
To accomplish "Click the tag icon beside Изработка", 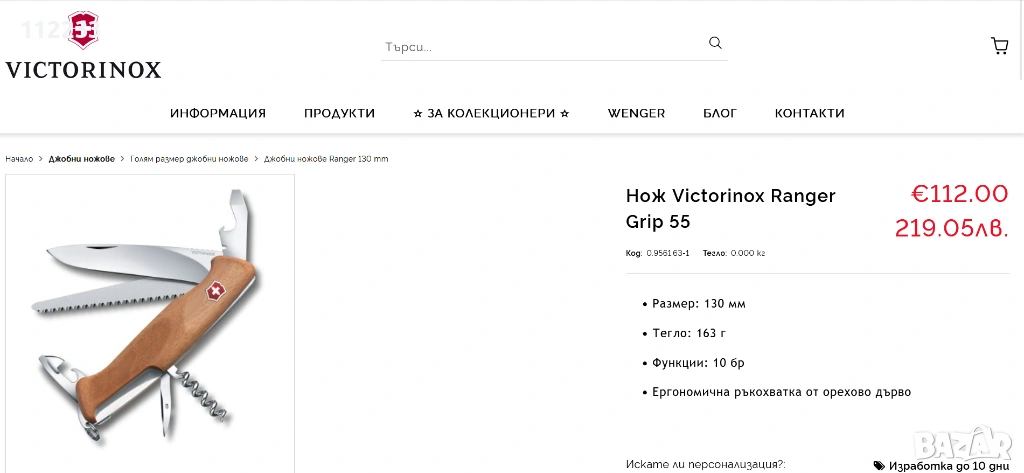I will pos(880,465).
